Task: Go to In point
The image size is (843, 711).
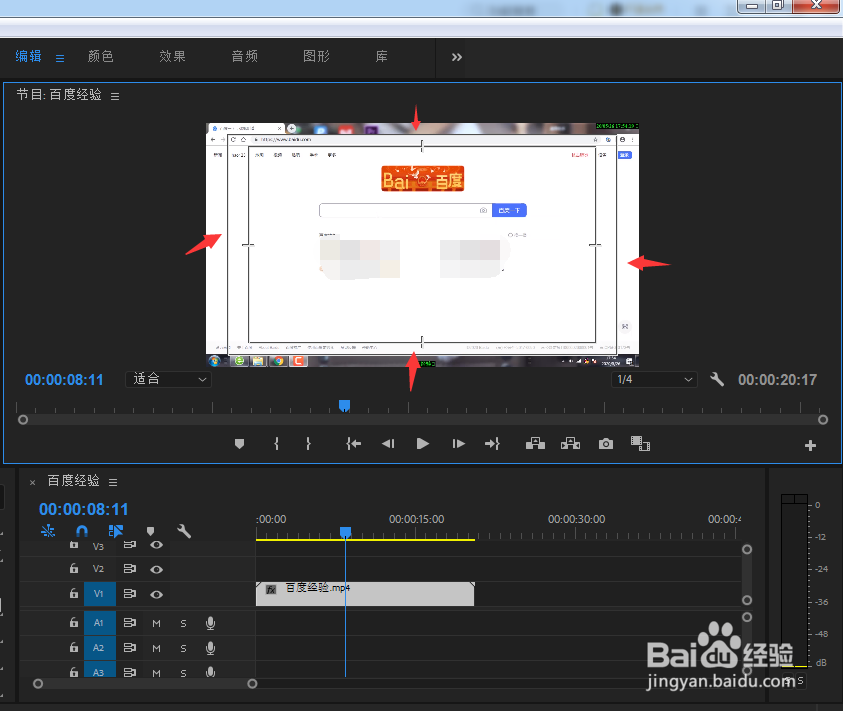Action: (353, 444)
